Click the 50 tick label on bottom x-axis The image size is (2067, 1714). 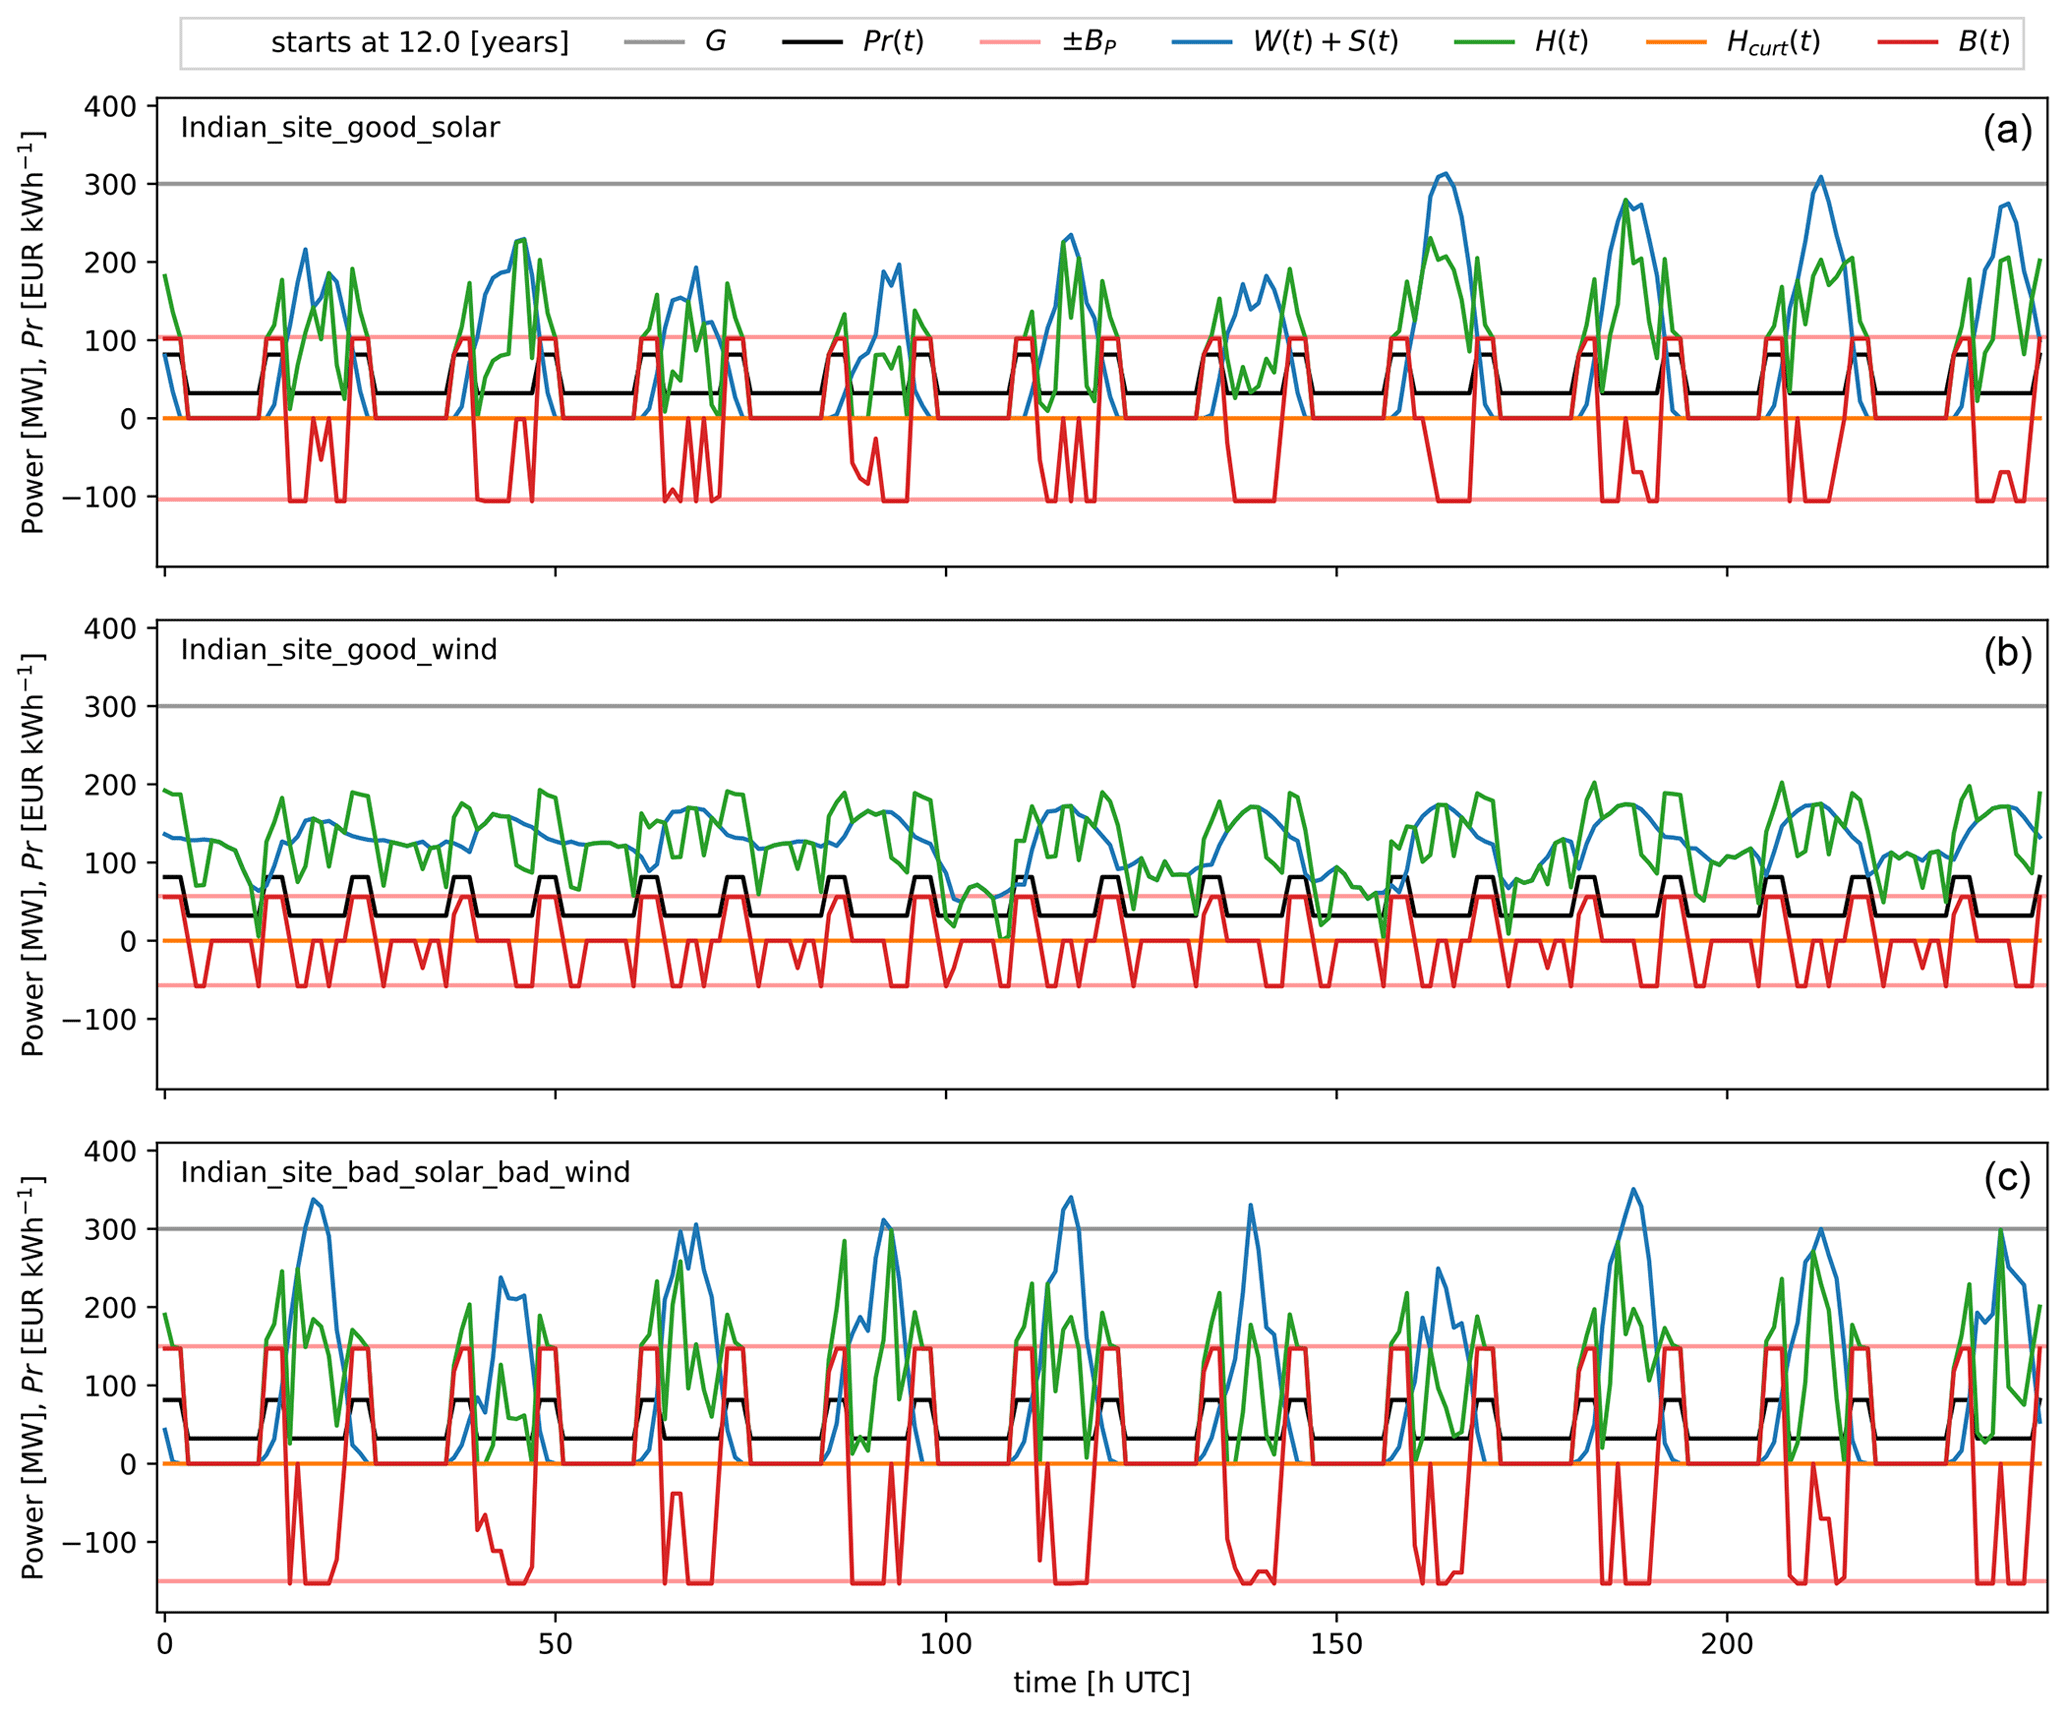(x=555, y=1643)
